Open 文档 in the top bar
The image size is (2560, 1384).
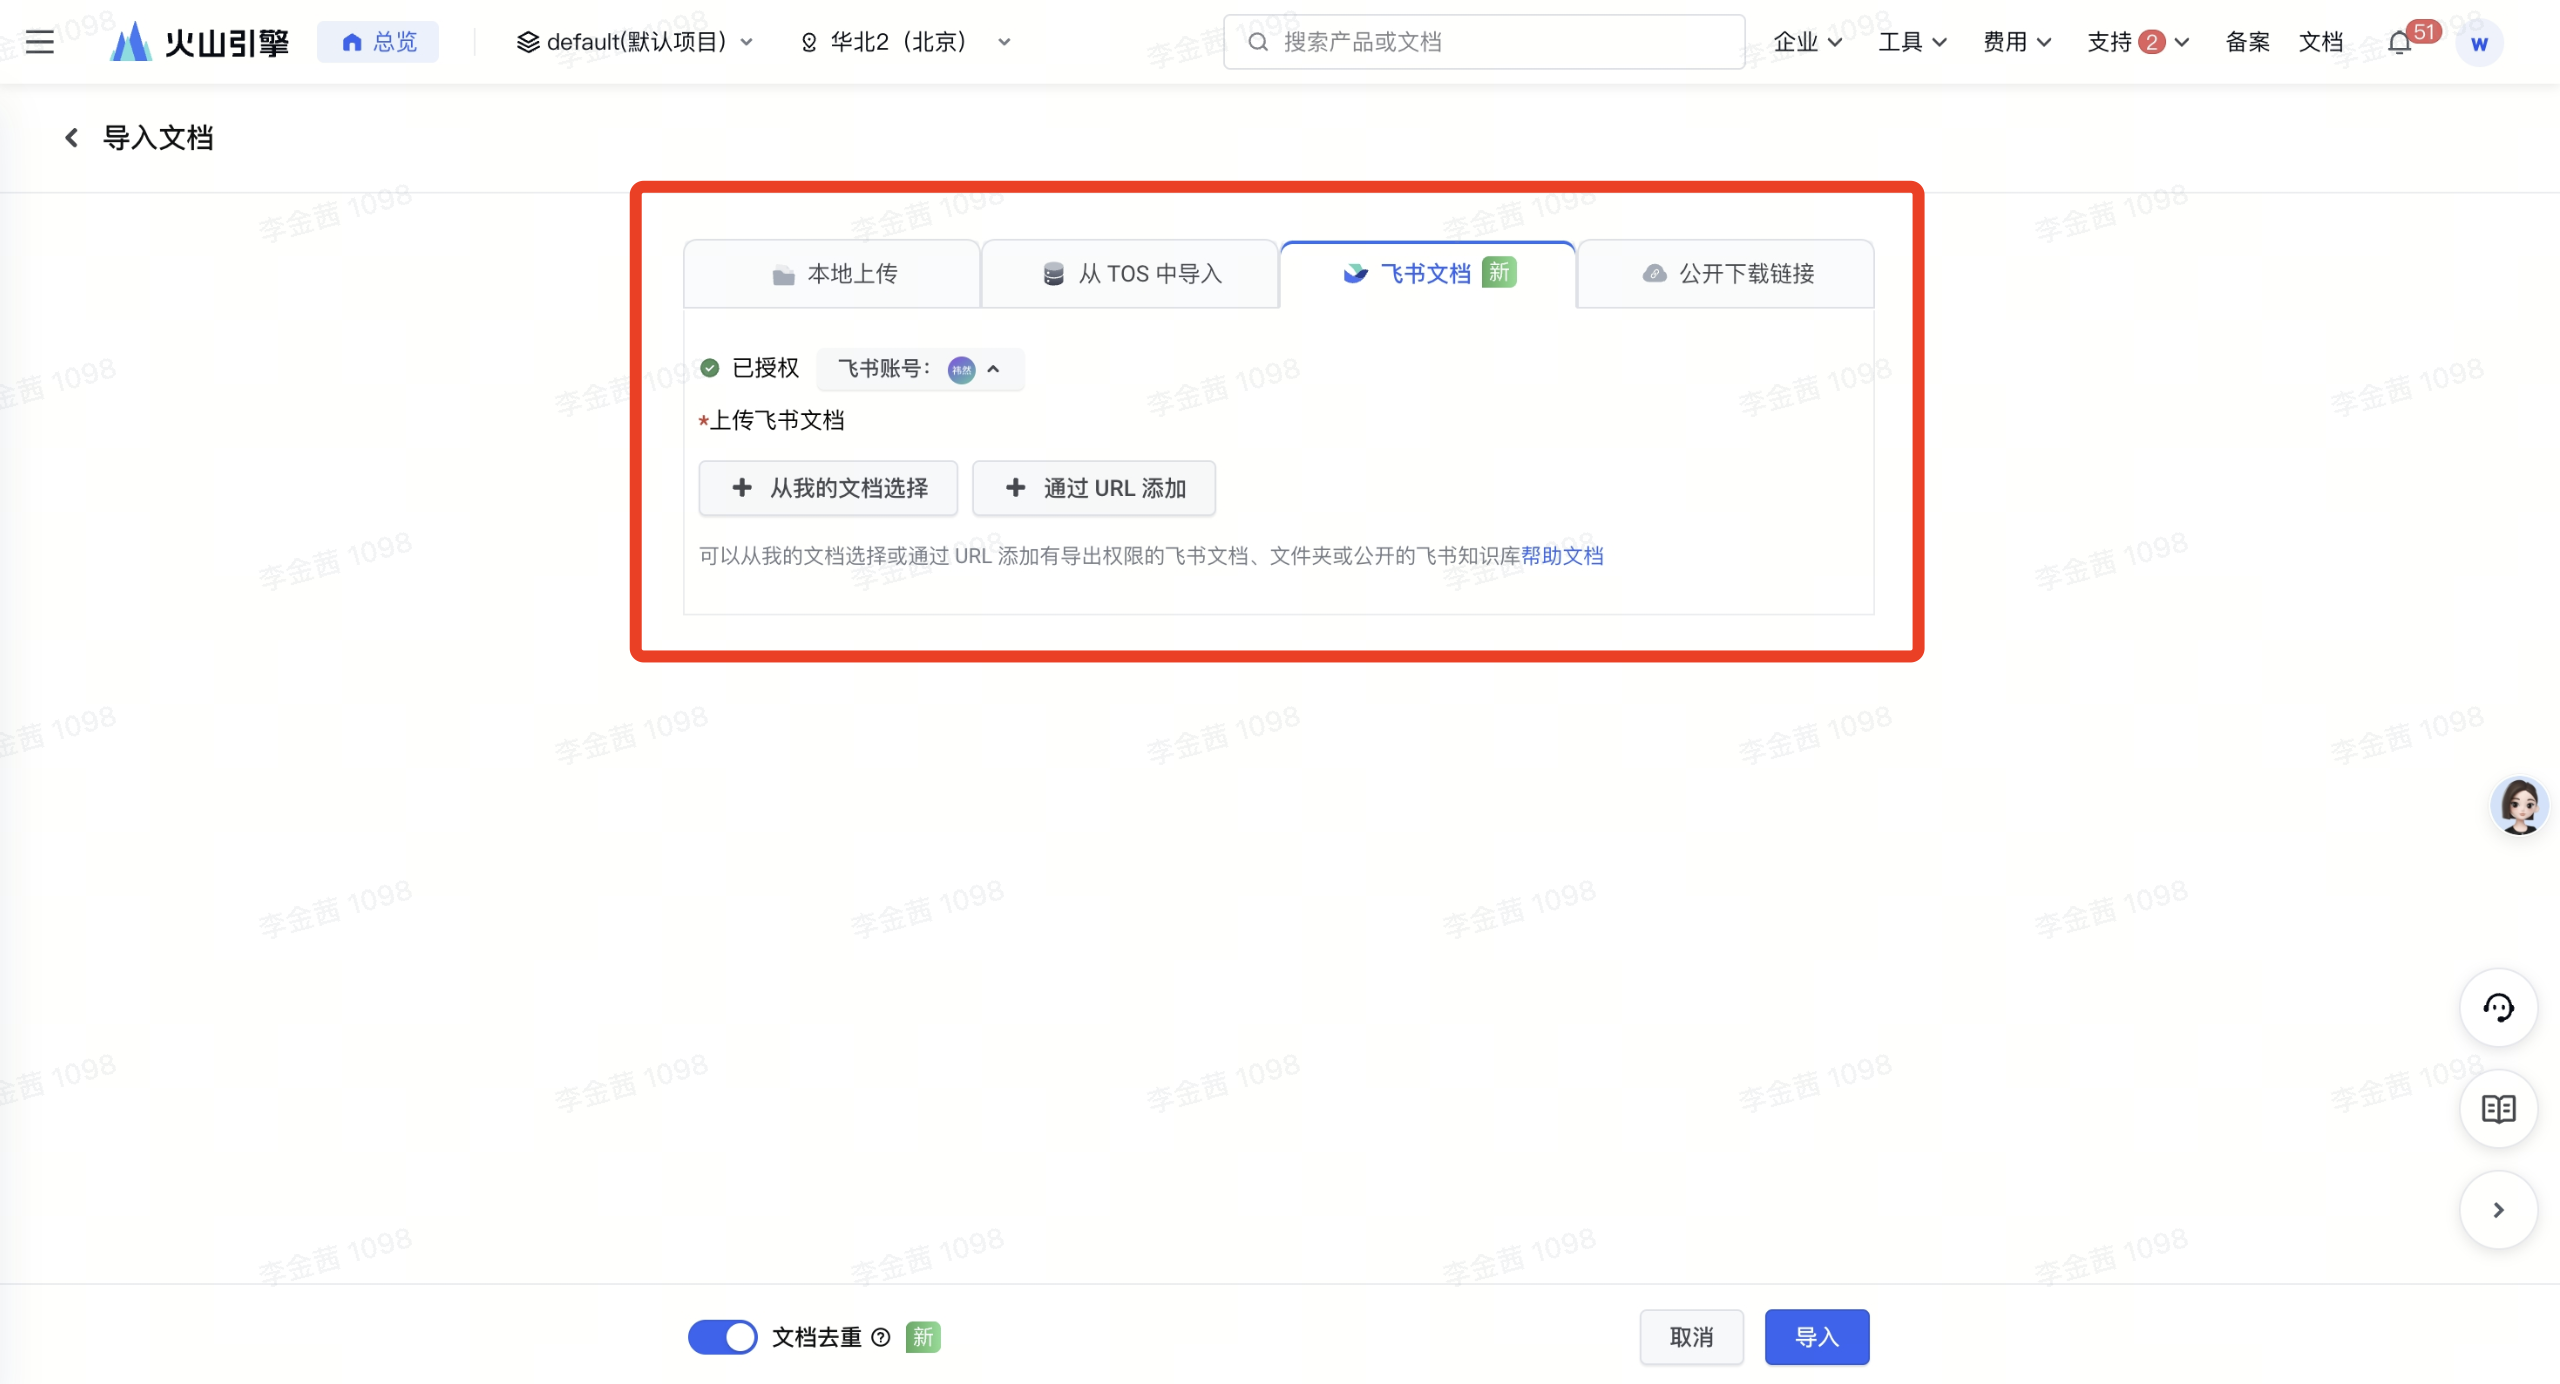click(x=2320, y=42)
